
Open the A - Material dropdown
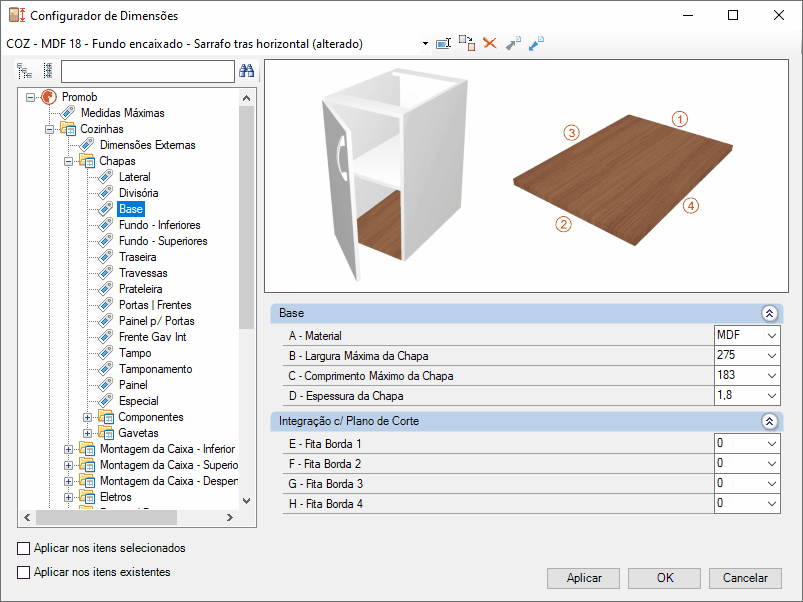point(771,335)
